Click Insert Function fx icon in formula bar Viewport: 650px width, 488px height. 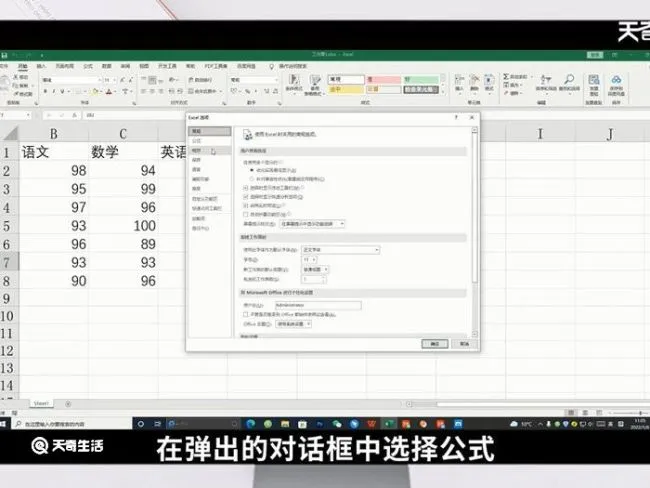74,115
